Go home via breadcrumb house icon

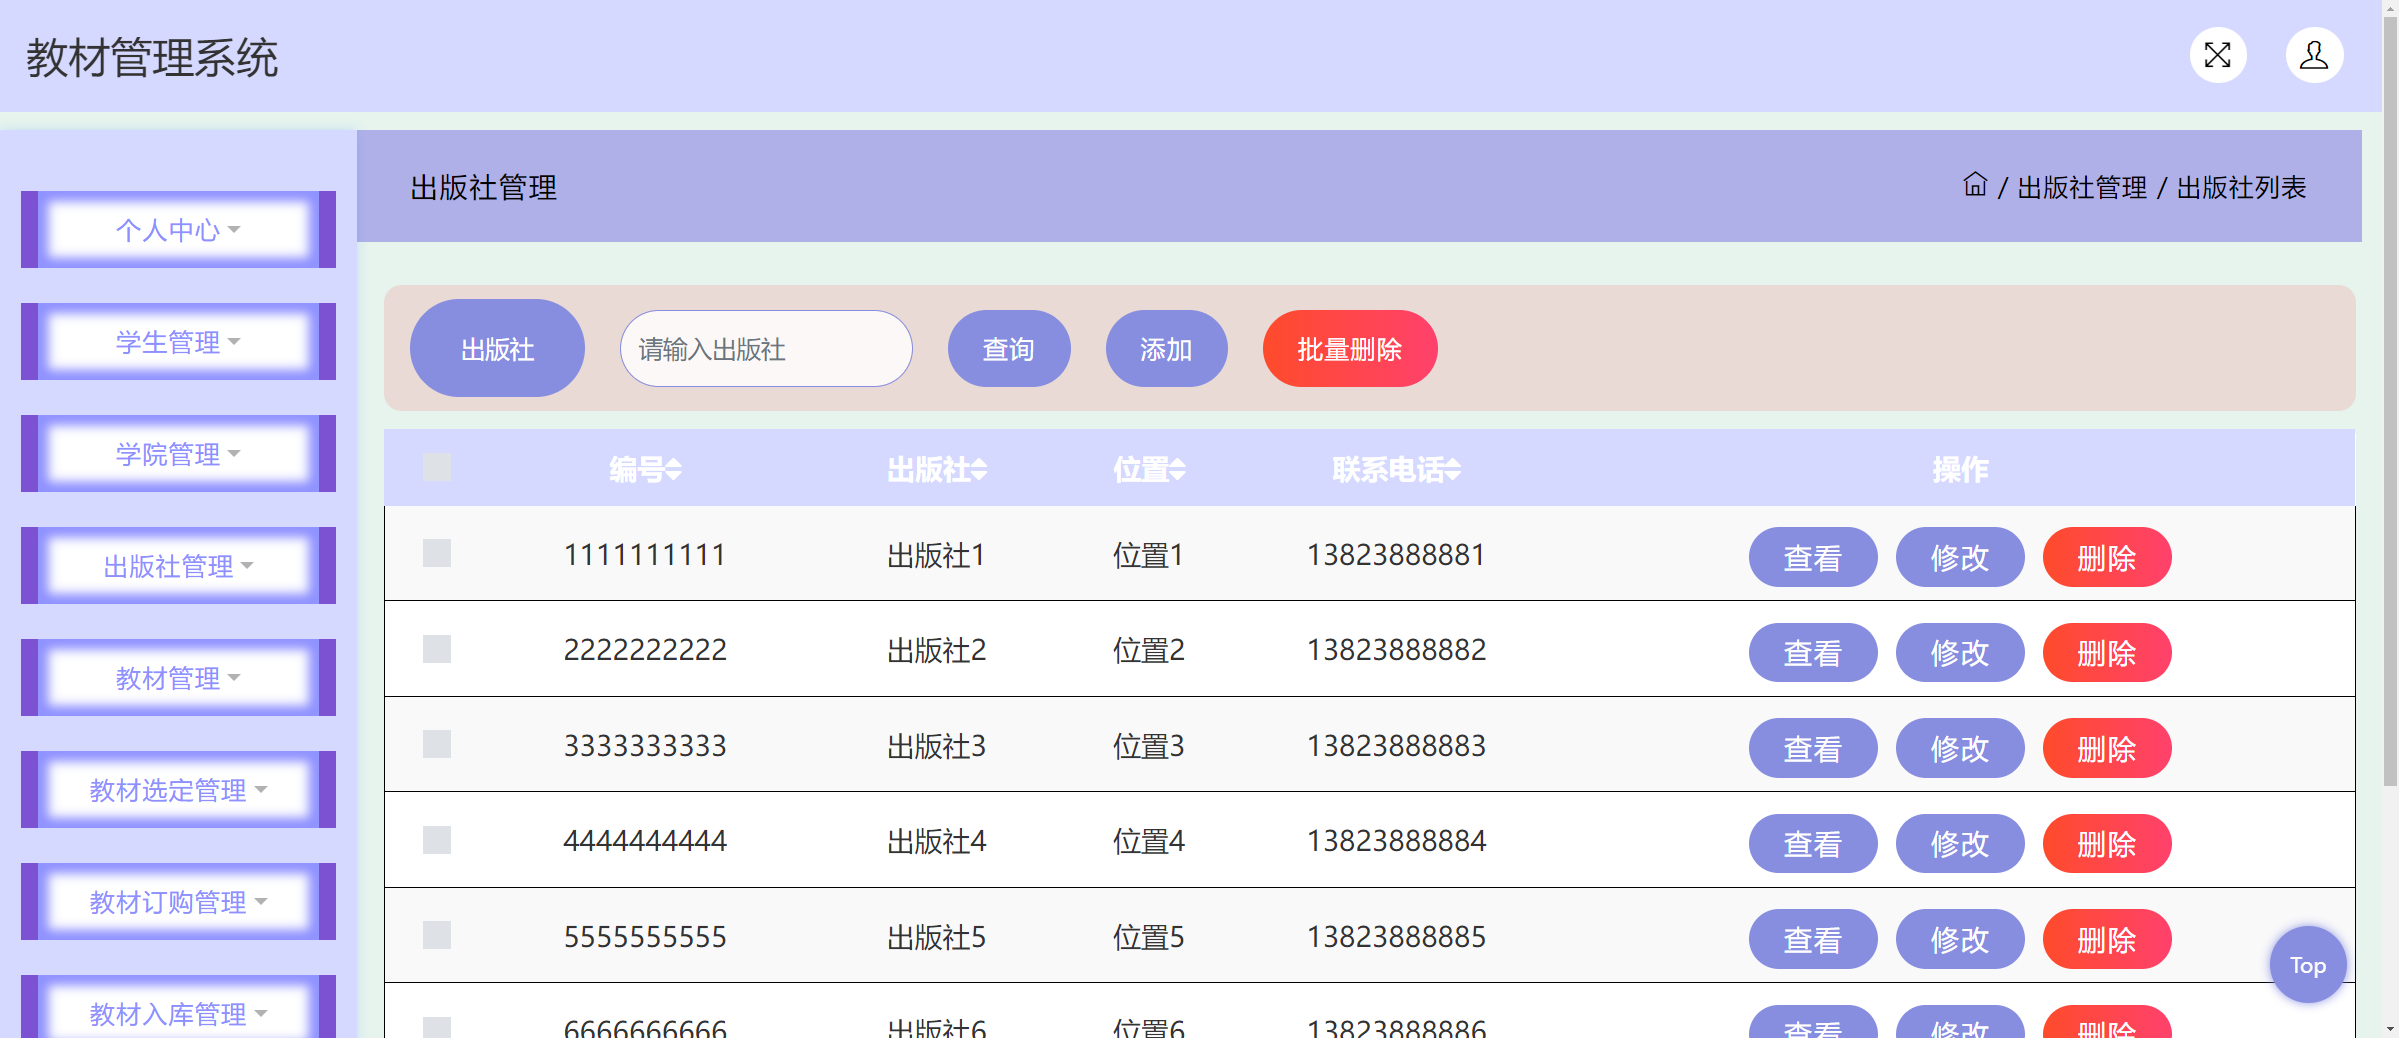[x=1974, y=185]
